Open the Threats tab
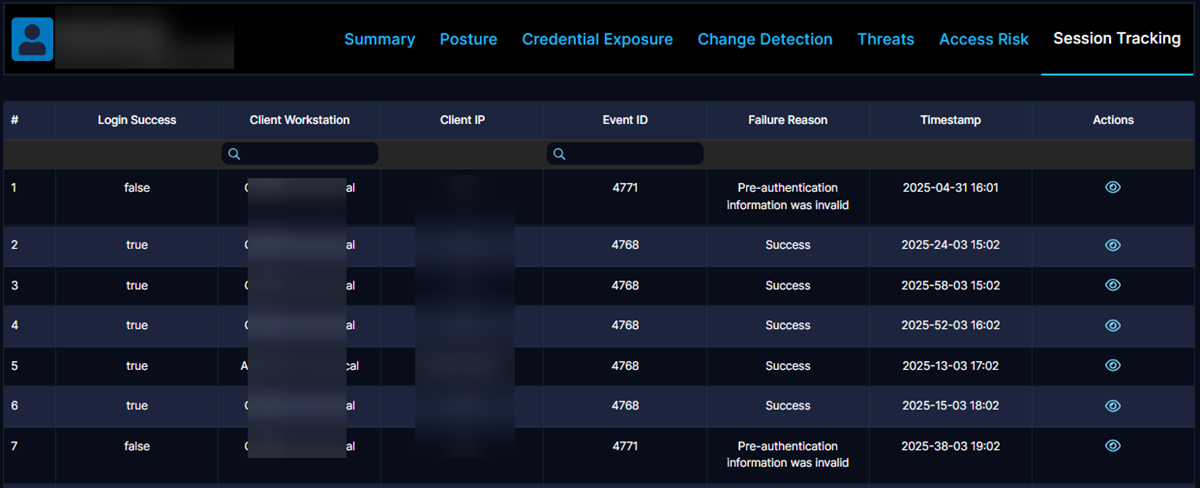Viewport: 1200px width, 488px height. tap(885, 39)
